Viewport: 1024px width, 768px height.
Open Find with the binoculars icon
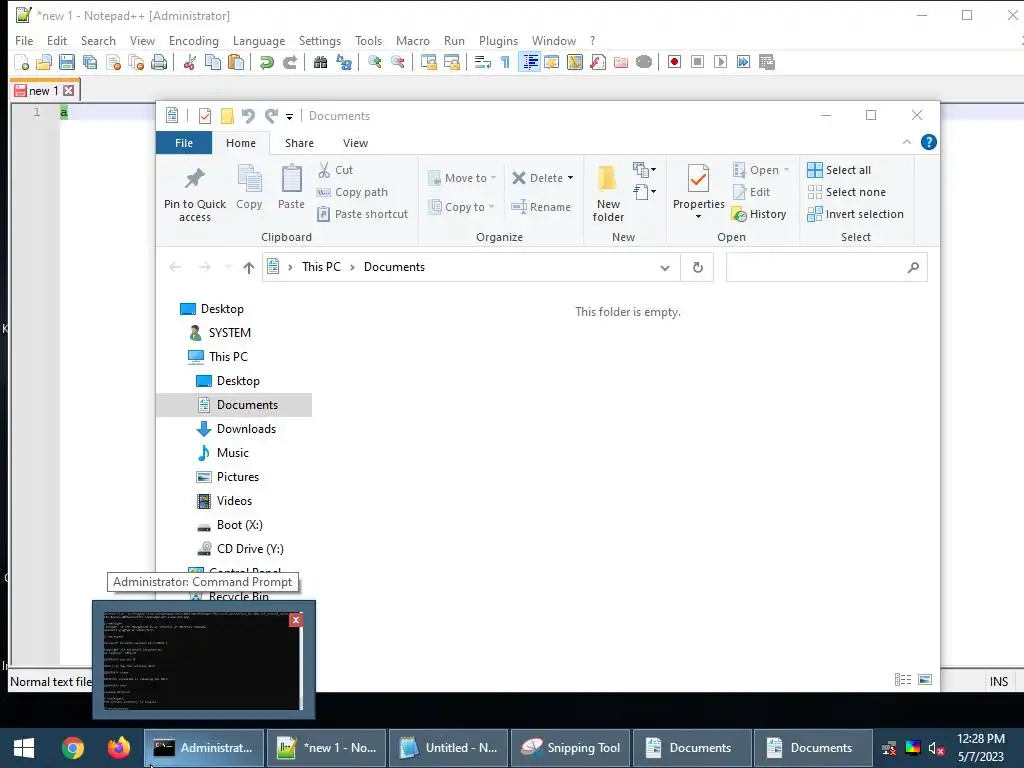320,62
